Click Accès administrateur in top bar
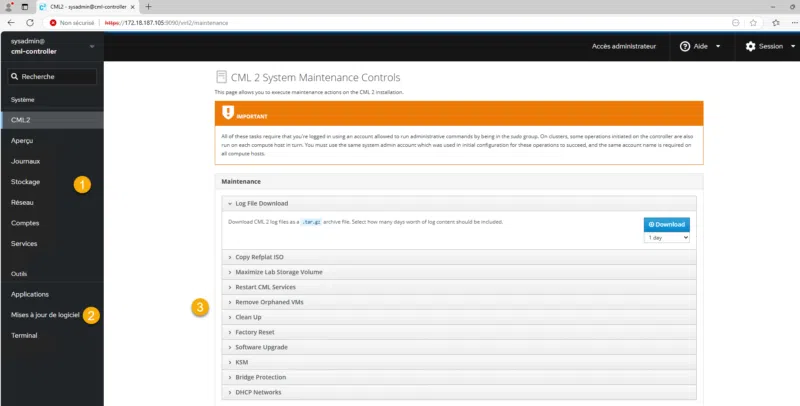This screenshot has width=800, height=406. pos(623,46)
